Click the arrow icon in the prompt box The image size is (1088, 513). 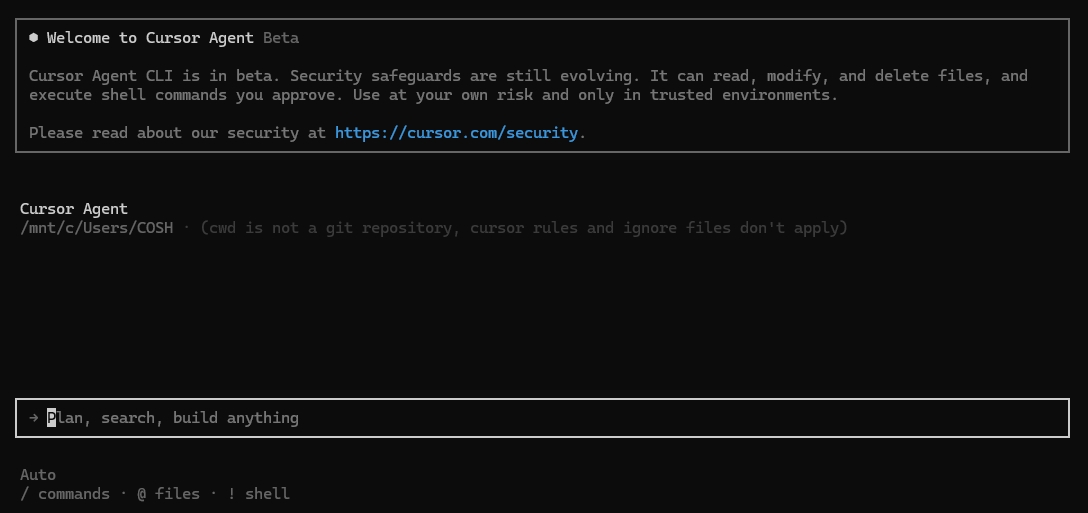coord(33,418)
